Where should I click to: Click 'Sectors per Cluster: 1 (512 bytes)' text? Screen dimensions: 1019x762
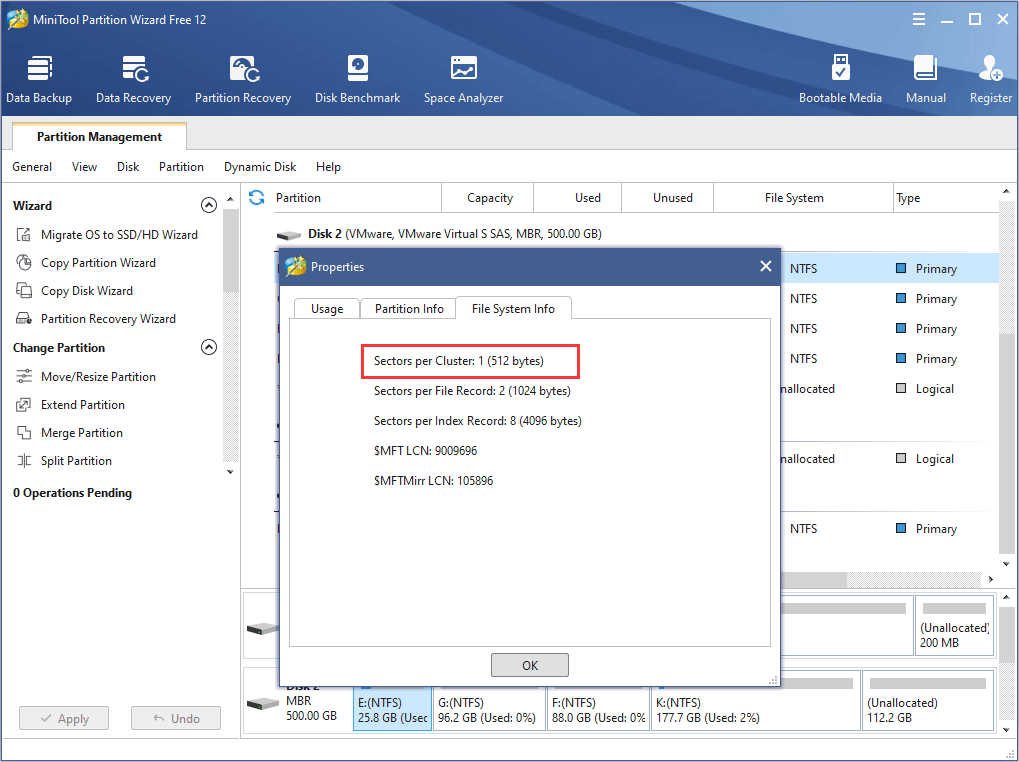pos(459,361)
